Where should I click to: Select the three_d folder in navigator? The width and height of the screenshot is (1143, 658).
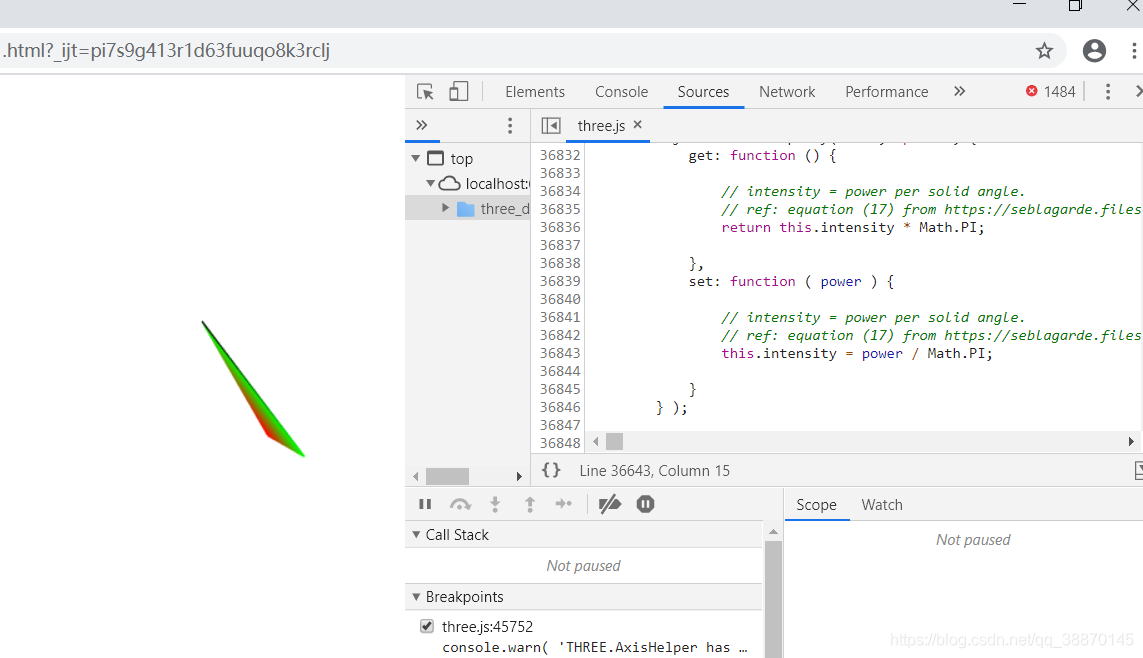pyautogui.click(x=504, y=209)
